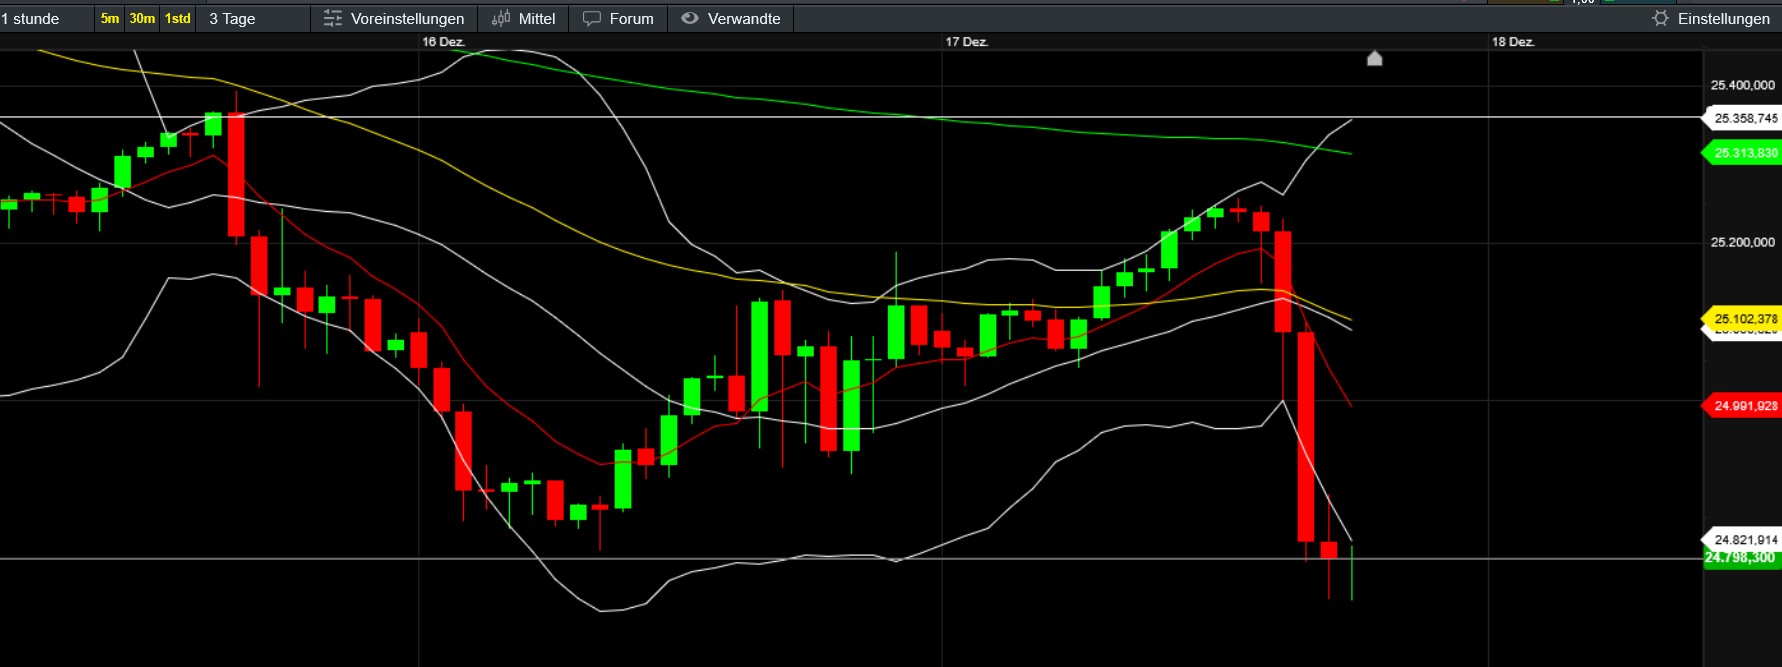Click the green 25.313,830 indicator label
Screen dimensions: 1782x667
point(1745,153)
